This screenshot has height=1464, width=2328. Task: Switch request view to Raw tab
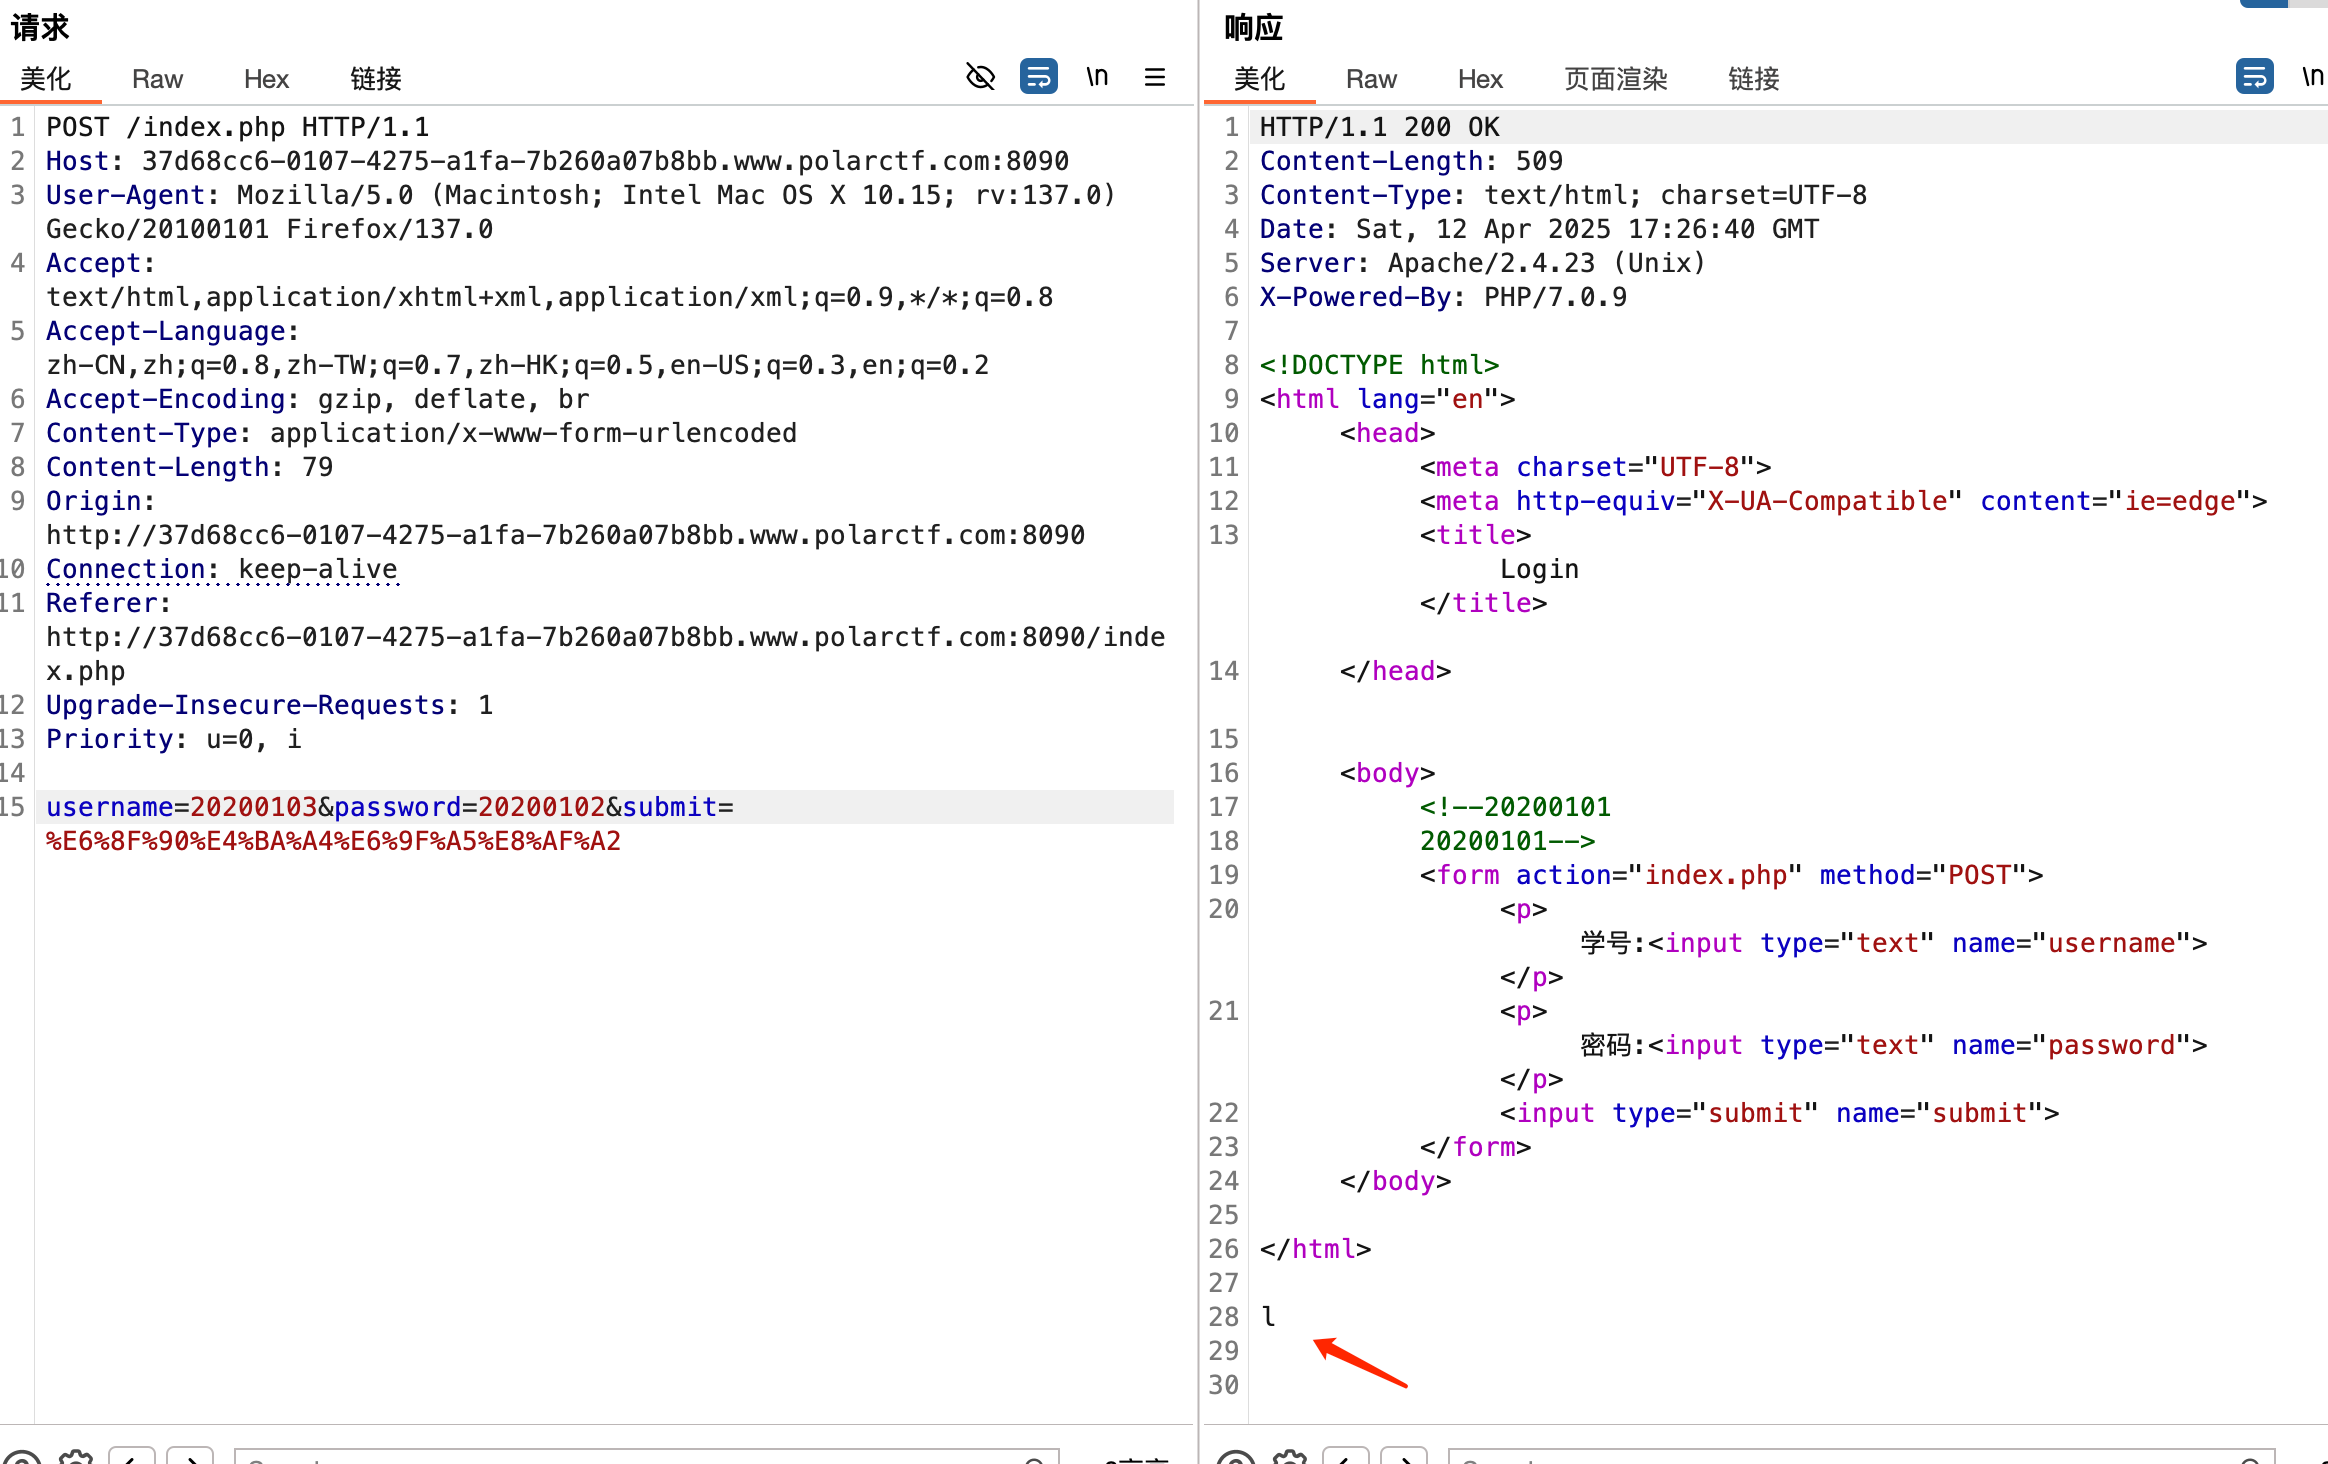point(157,79)
